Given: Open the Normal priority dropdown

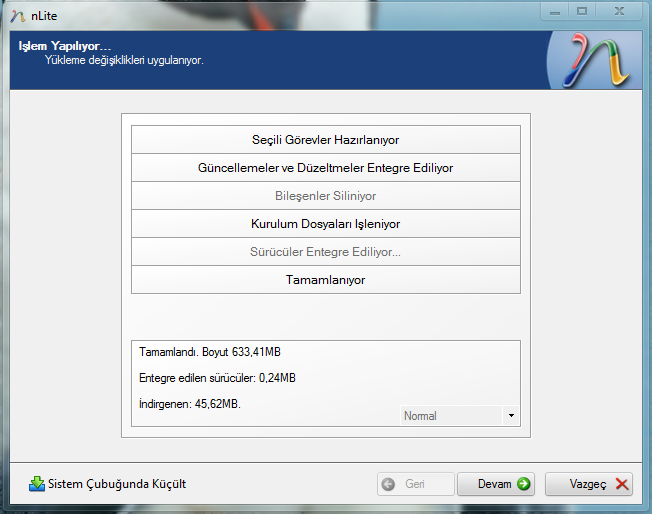Looking at the screenshot, I should pos(460,415).
